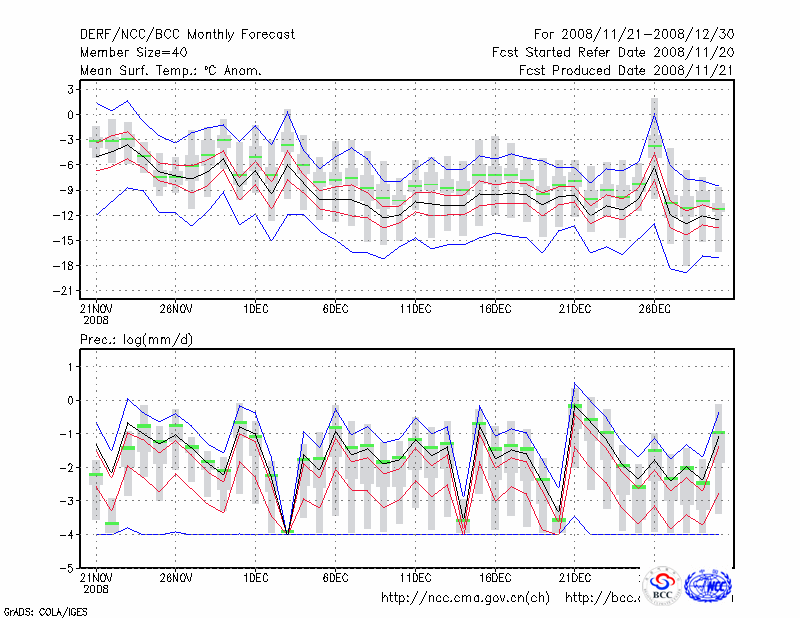This screenshot has height=618, width=800.
Task: Select 21DEC on the precipitation chart axis
Action: (x=575, y=578)
